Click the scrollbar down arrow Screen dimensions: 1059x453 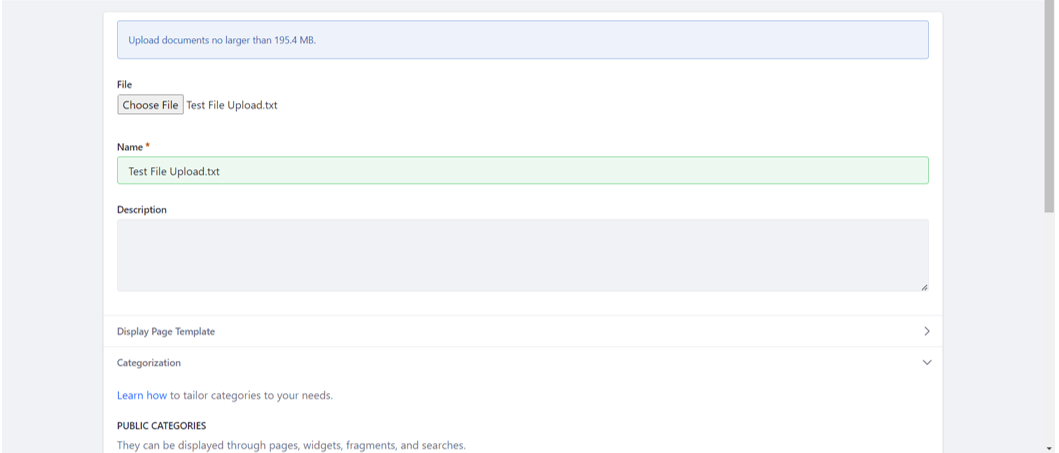point(1049,448)
